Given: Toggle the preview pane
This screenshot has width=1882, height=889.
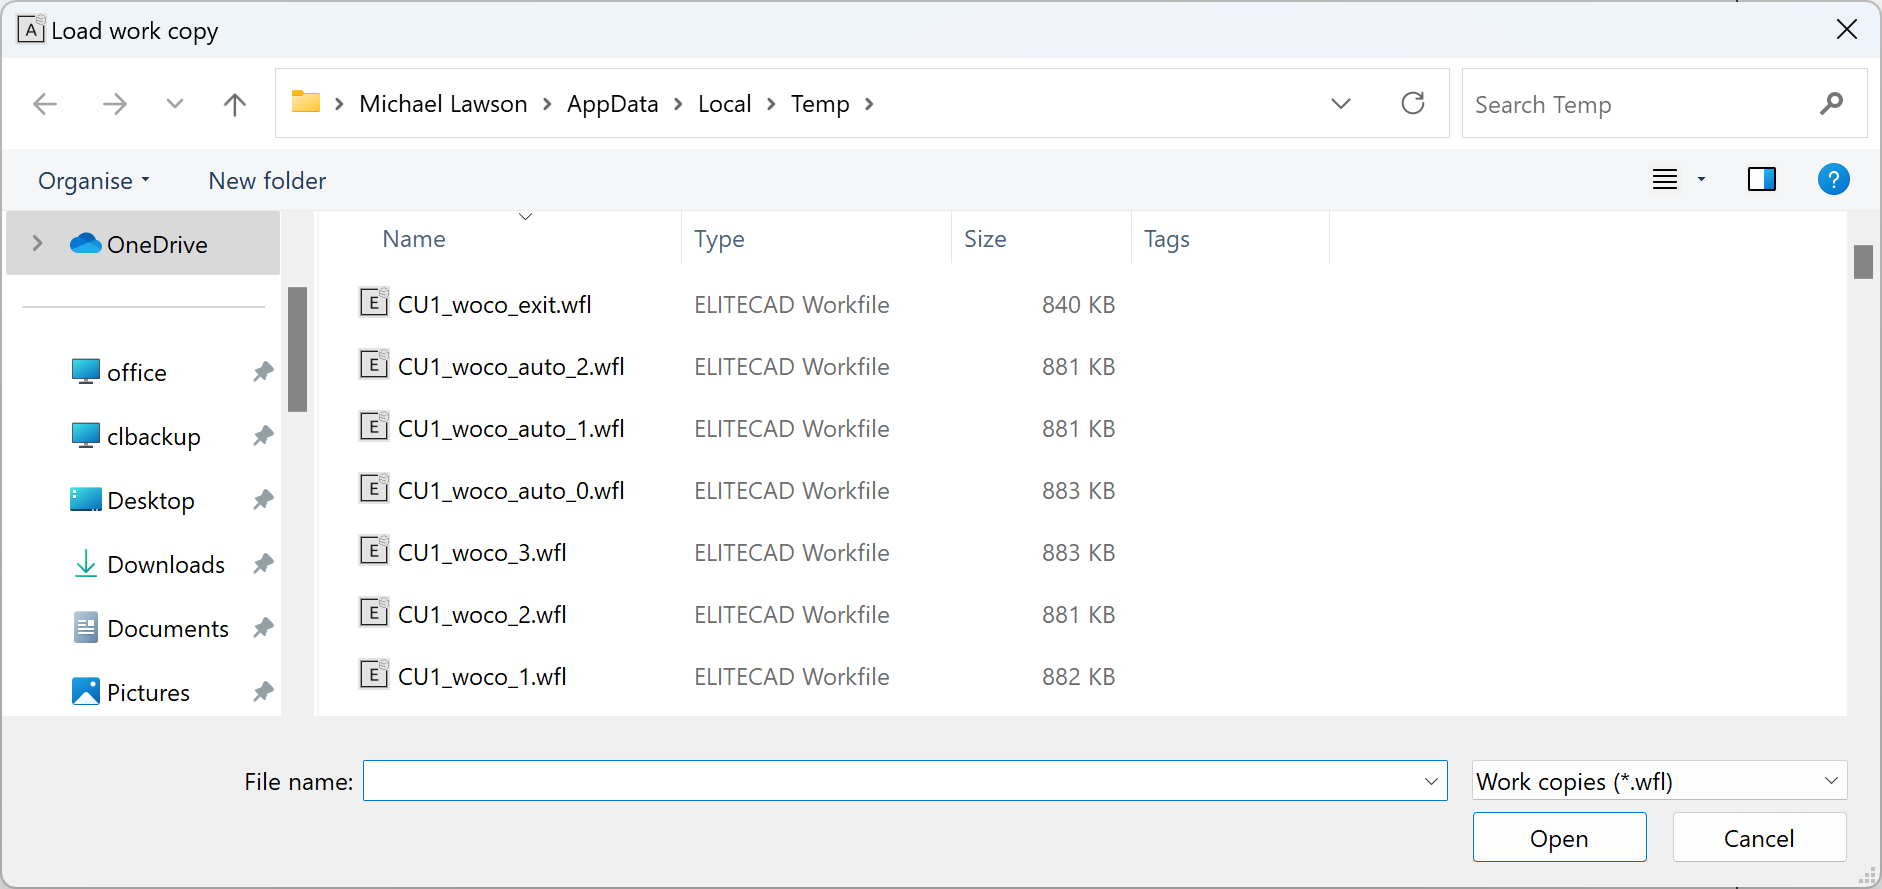Looking at the screenshot, I should [x=1761, y=180].
